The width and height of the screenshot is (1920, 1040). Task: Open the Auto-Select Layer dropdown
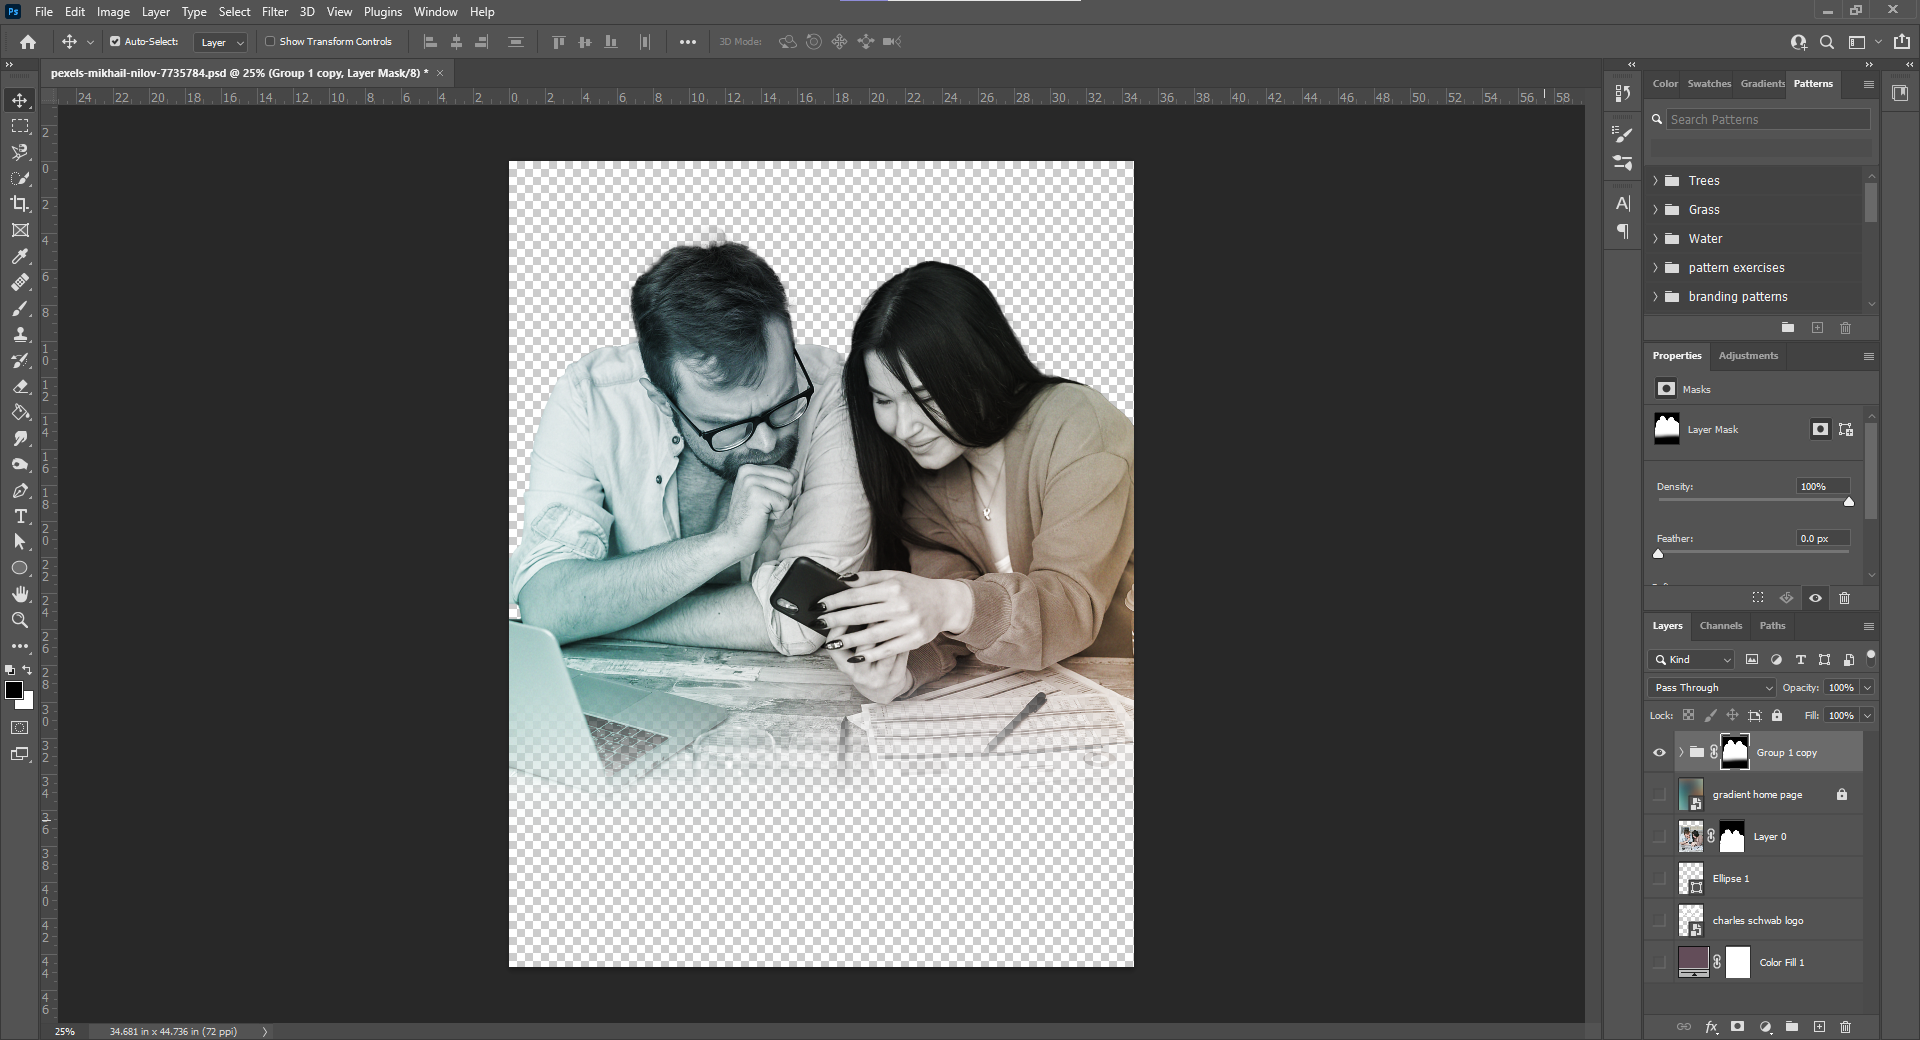pos(221,42)
